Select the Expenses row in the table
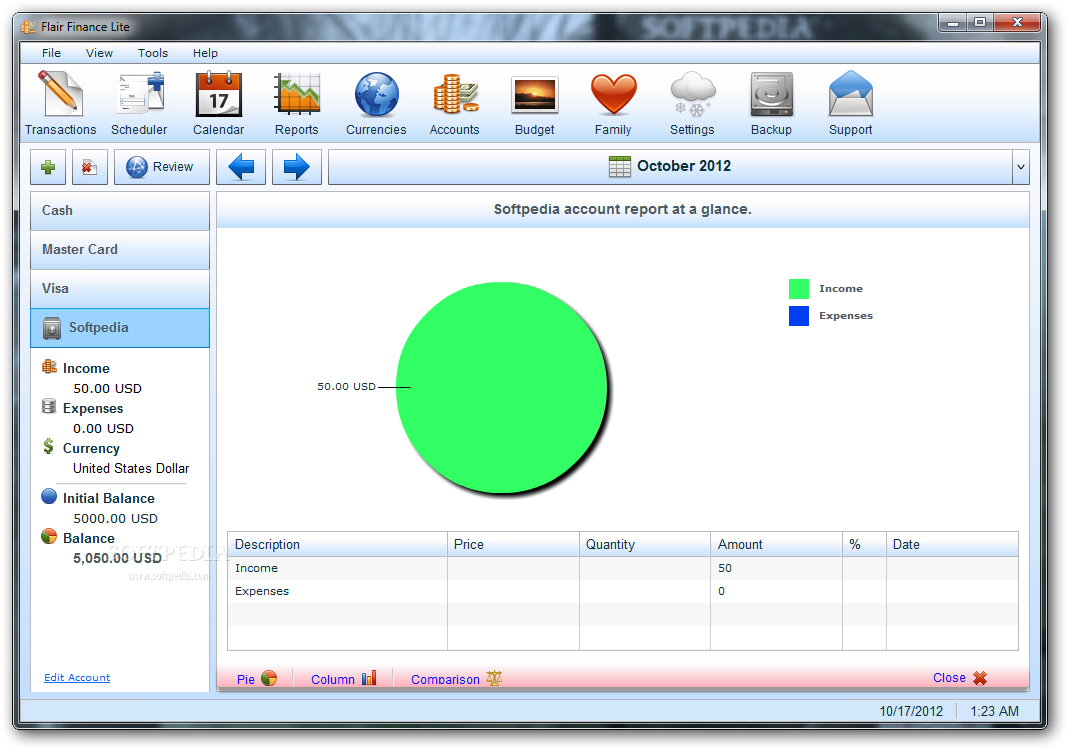Image resolution: width=1068 pixels, height=750 pixels. pyautogui.click(x=623, y=591)
